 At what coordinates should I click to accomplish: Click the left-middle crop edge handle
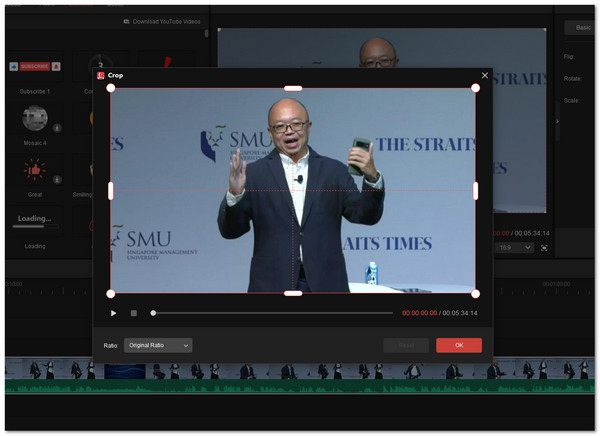(111, 191)
